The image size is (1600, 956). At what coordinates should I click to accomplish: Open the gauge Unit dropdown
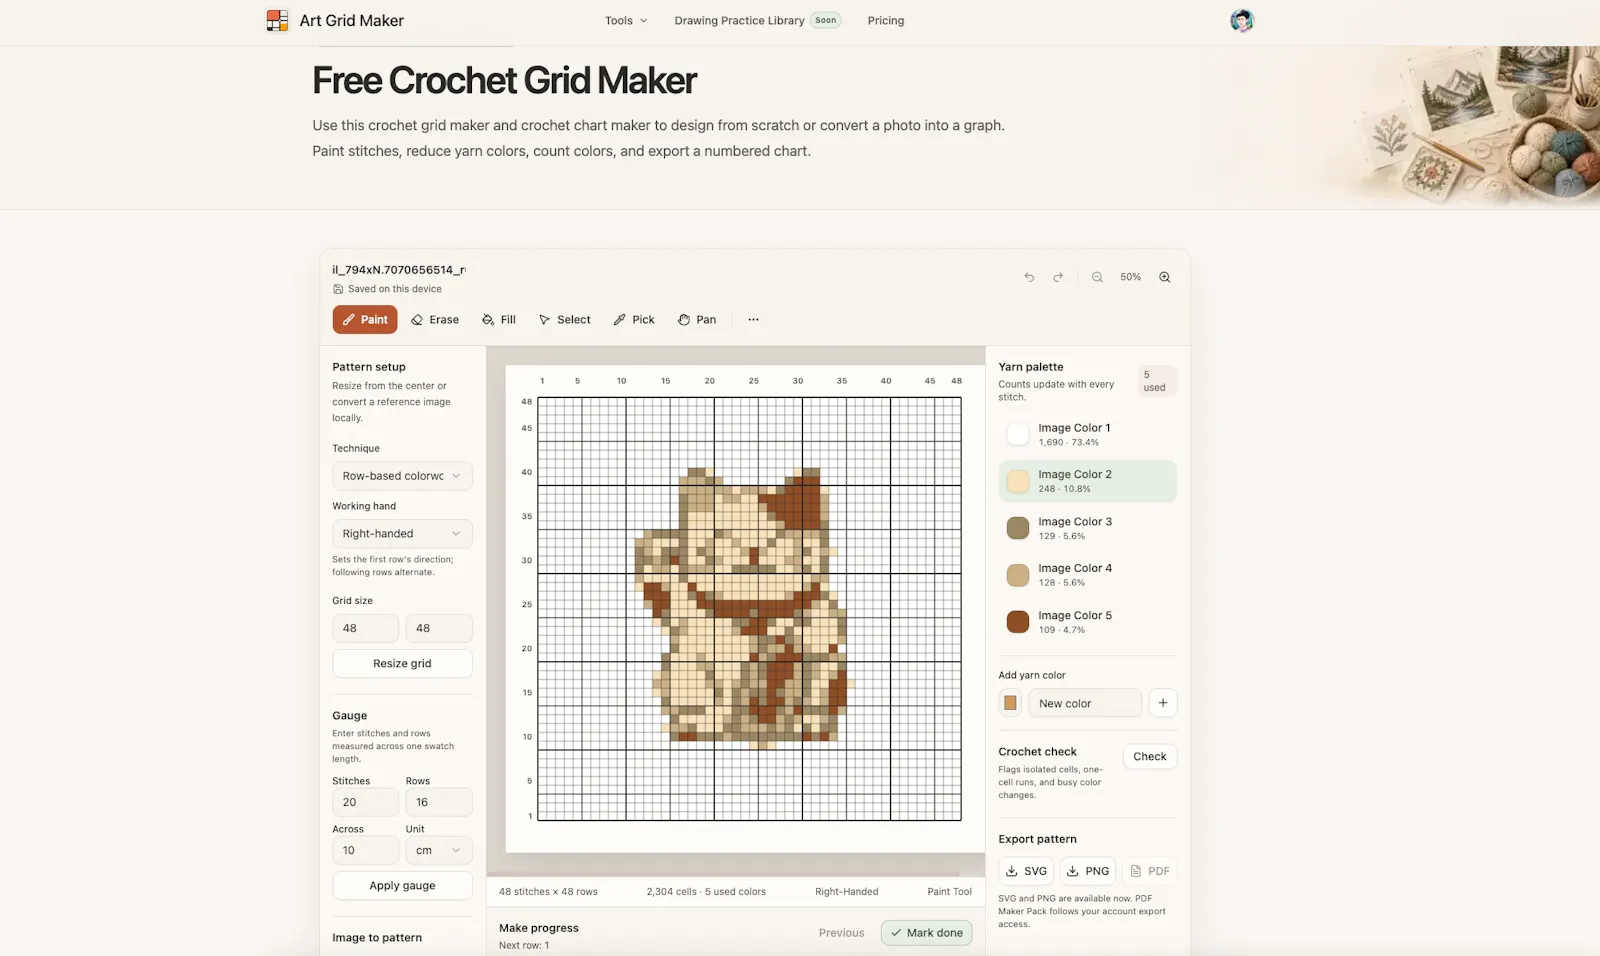coord(439,851)
